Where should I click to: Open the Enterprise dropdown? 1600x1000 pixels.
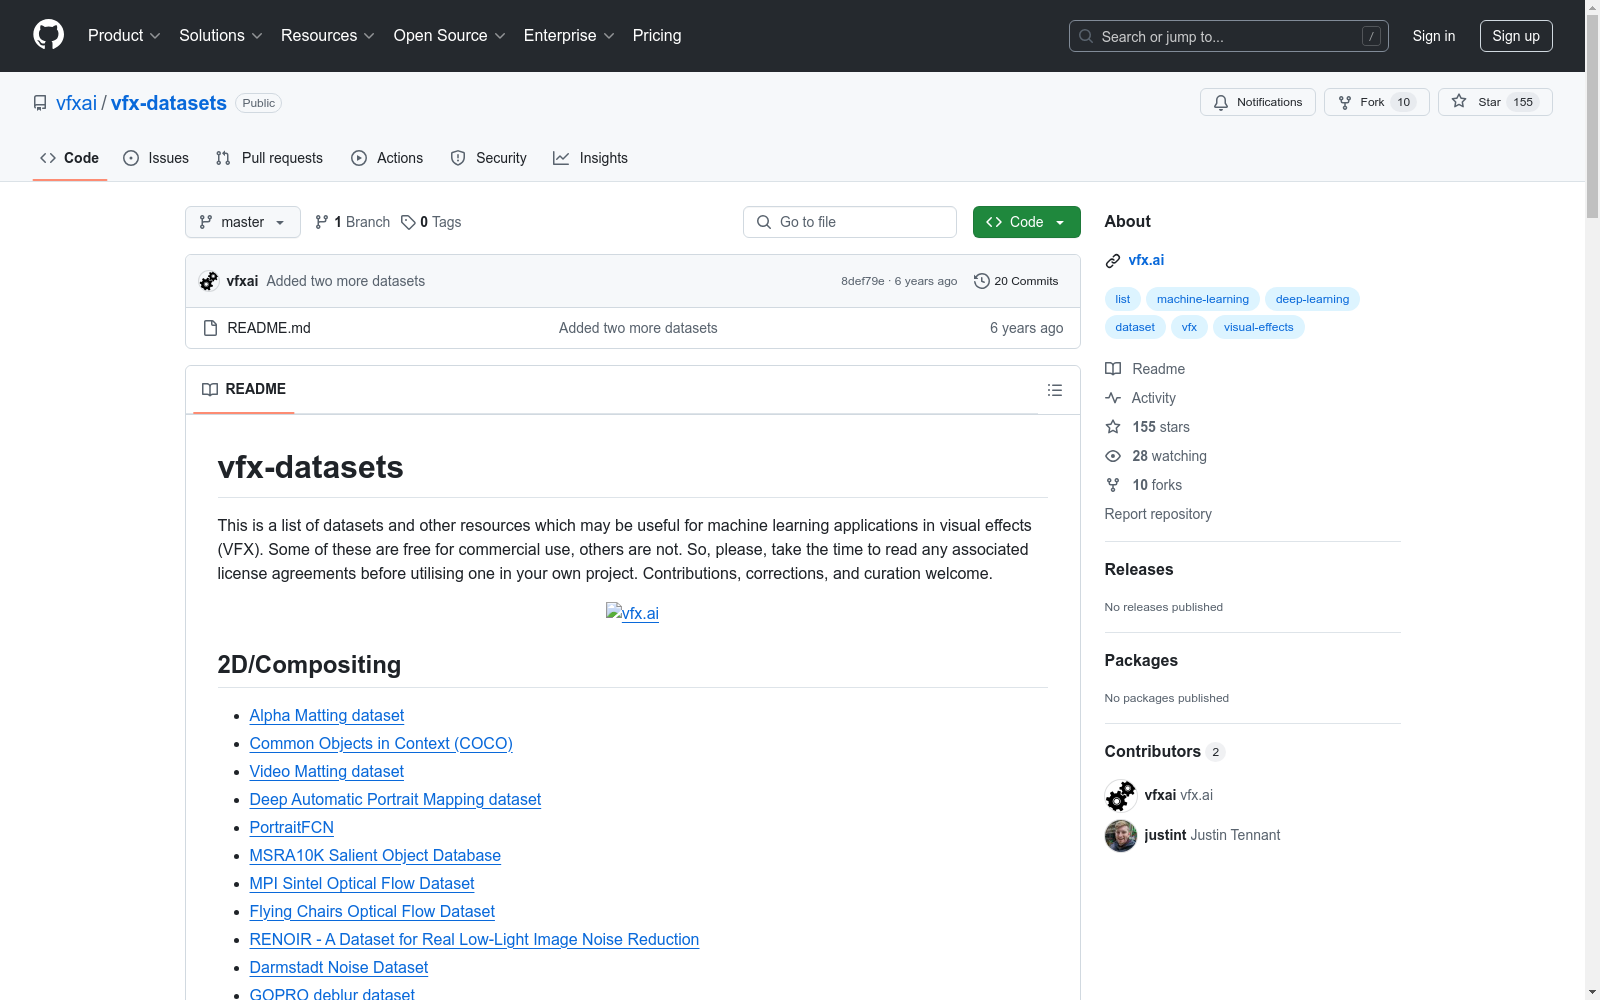(x=569, y=36)
